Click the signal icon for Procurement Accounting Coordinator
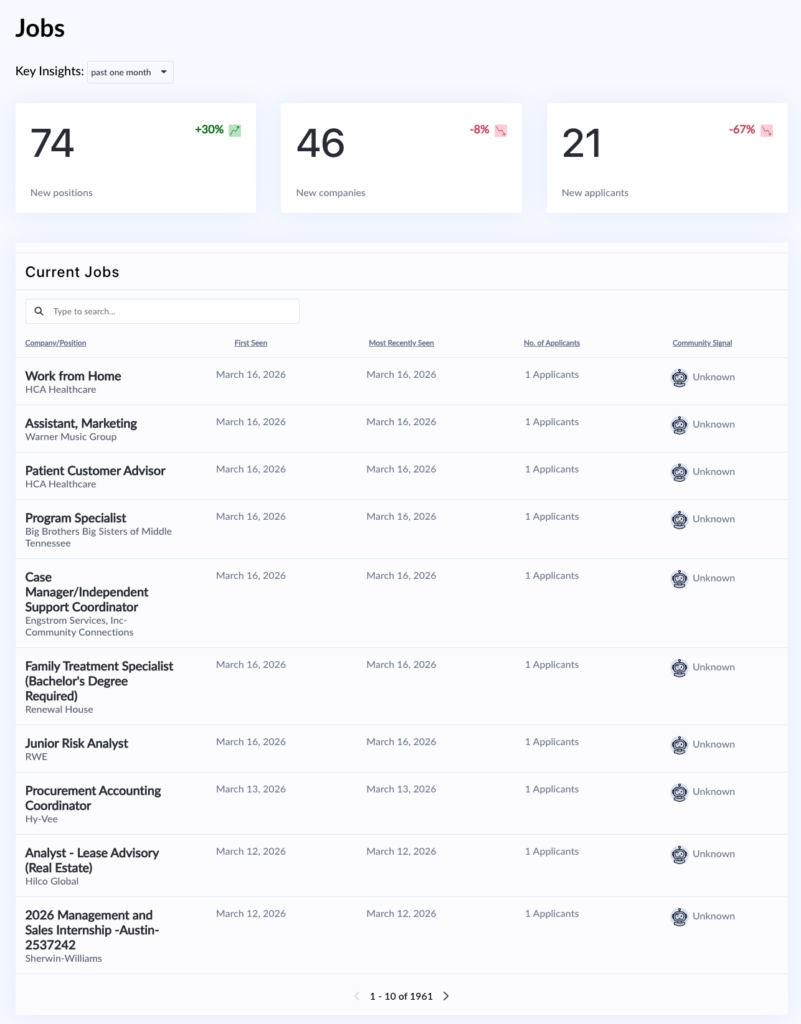 point(679,791)
